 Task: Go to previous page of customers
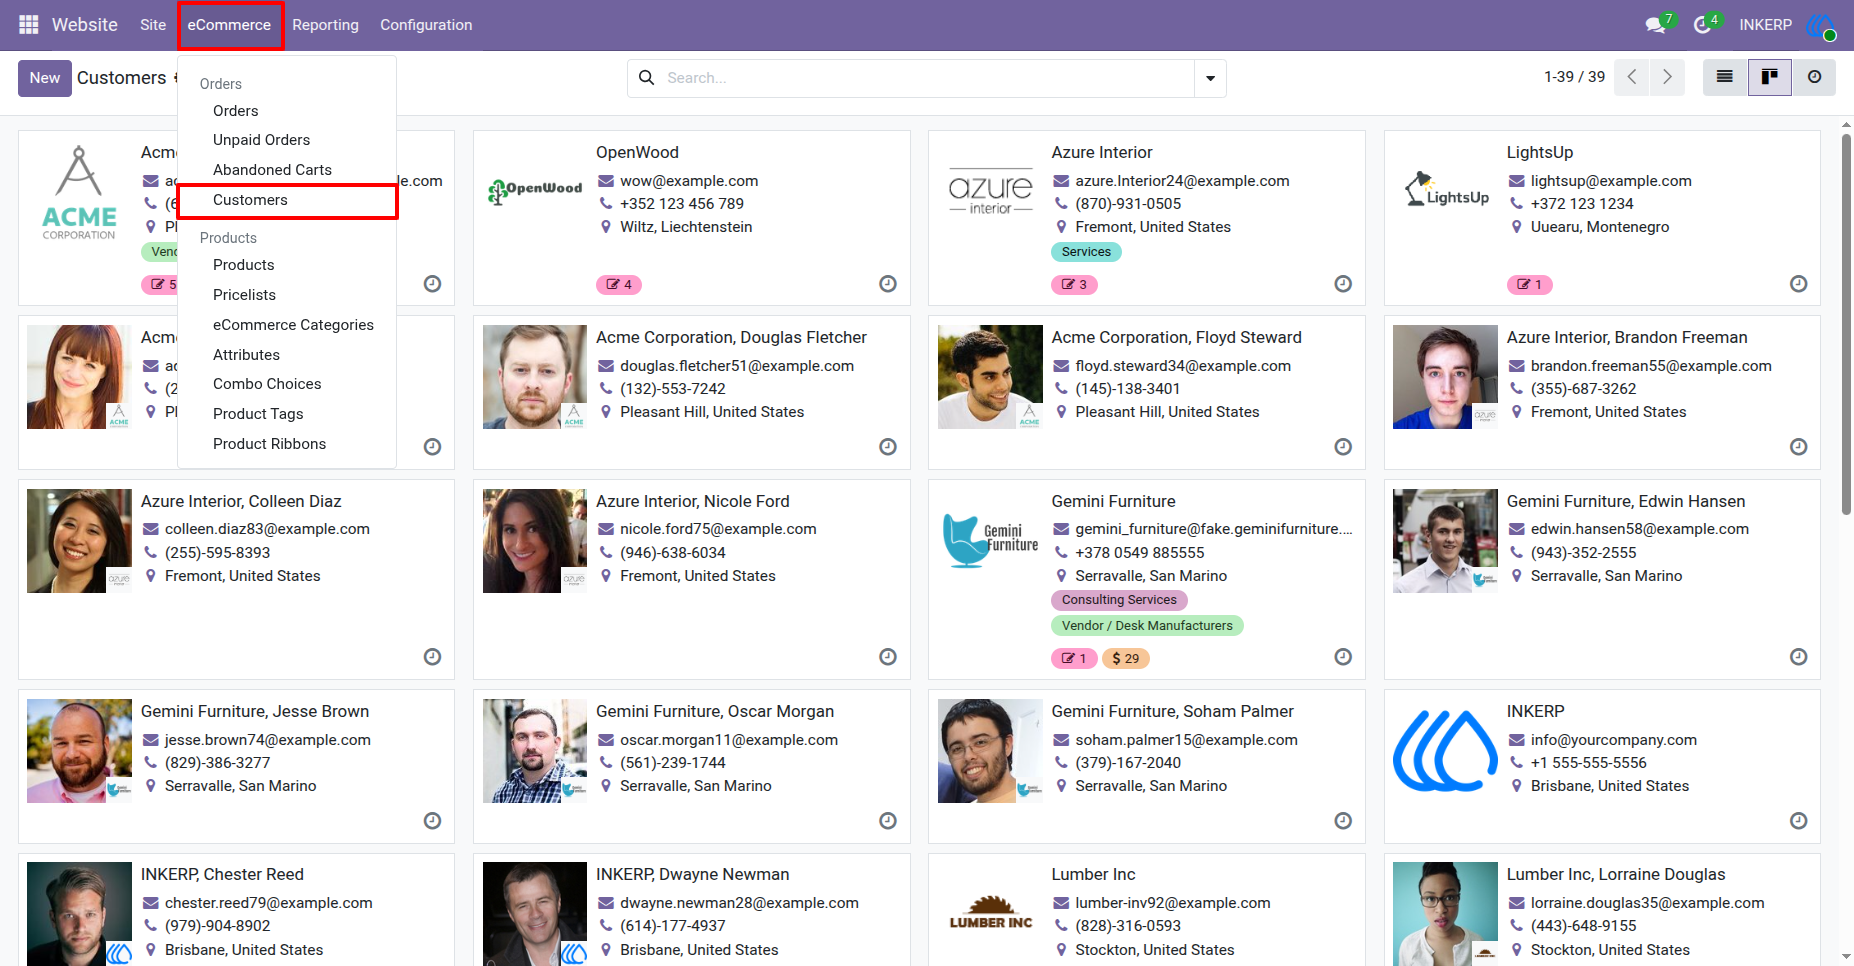tap(1632, 77)
